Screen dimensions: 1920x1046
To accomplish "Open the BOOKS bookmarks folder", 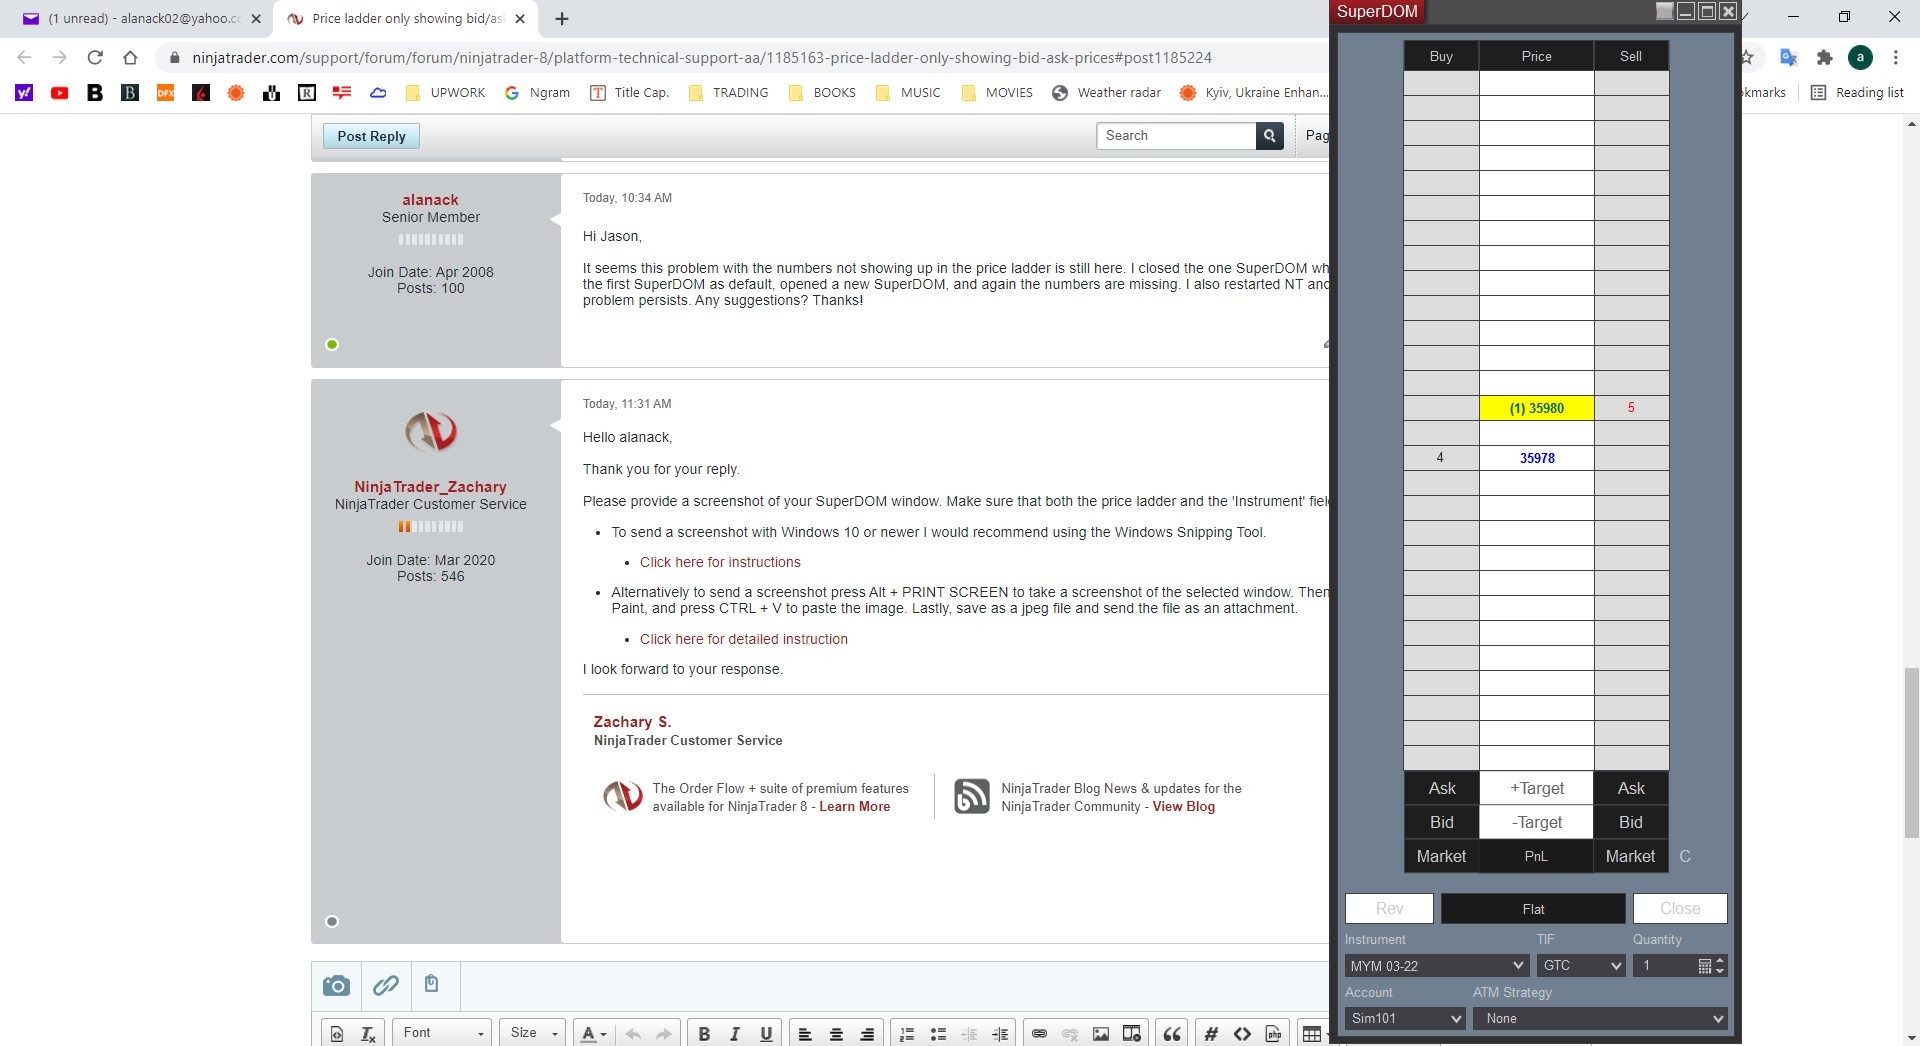I will pyautogui.click(x=823, y=93).
